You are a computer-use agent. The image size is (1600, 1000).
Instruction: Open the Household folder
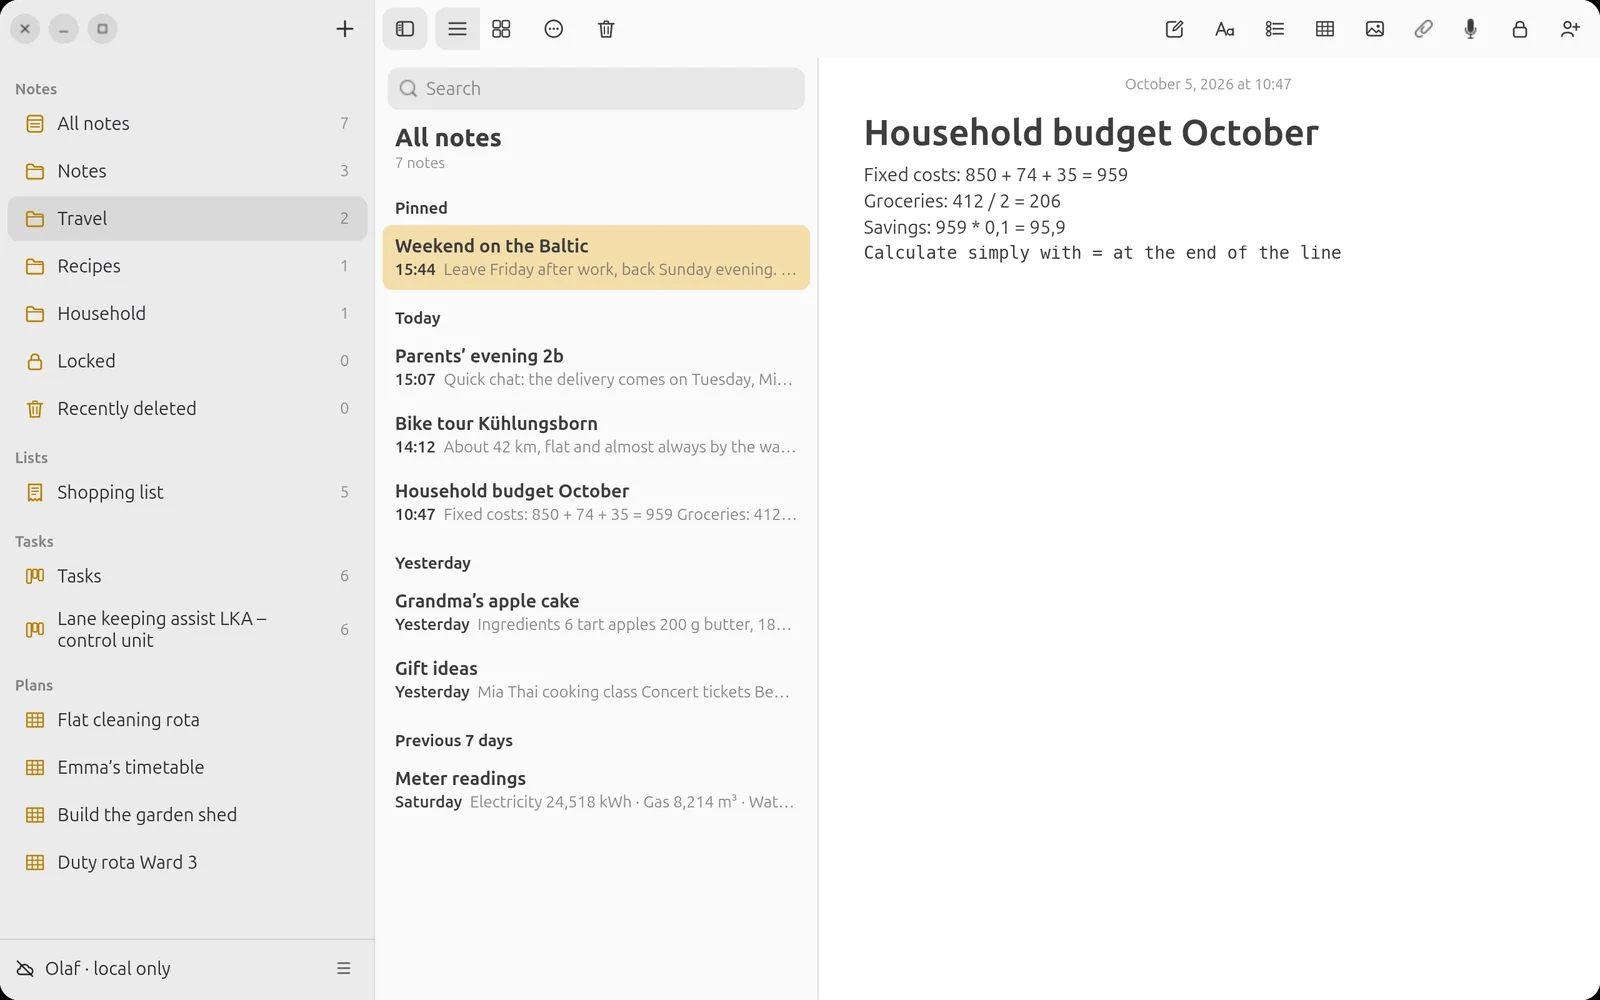[187, 314]
